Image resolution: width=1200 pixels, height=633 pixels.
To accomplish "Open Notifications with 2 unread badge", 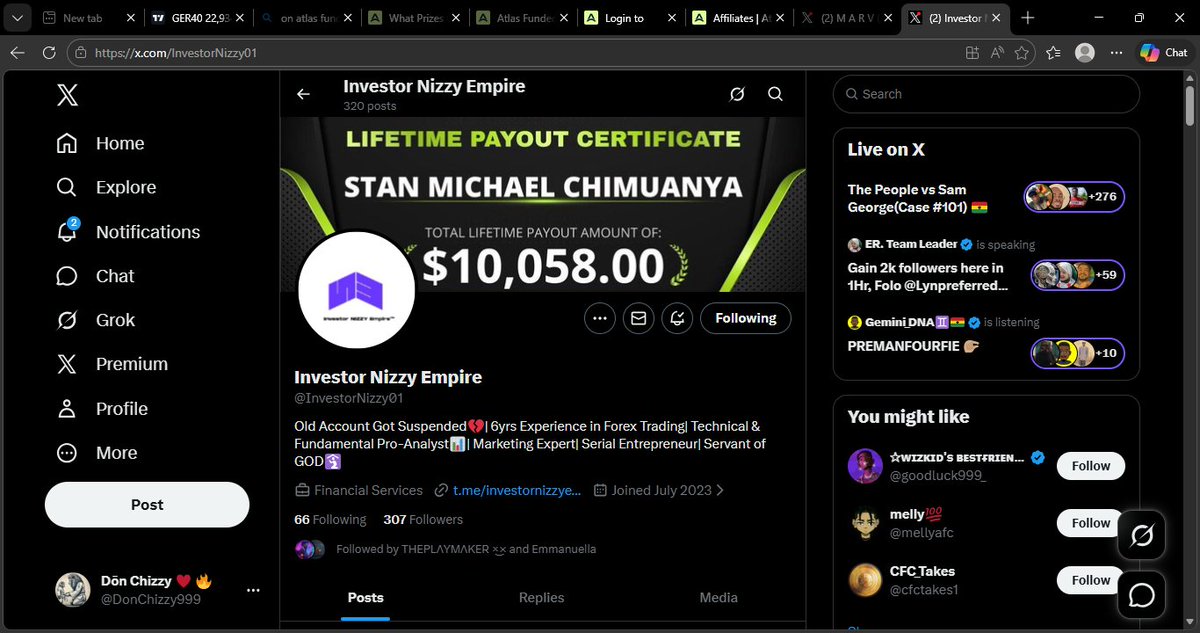I will 128,231.
